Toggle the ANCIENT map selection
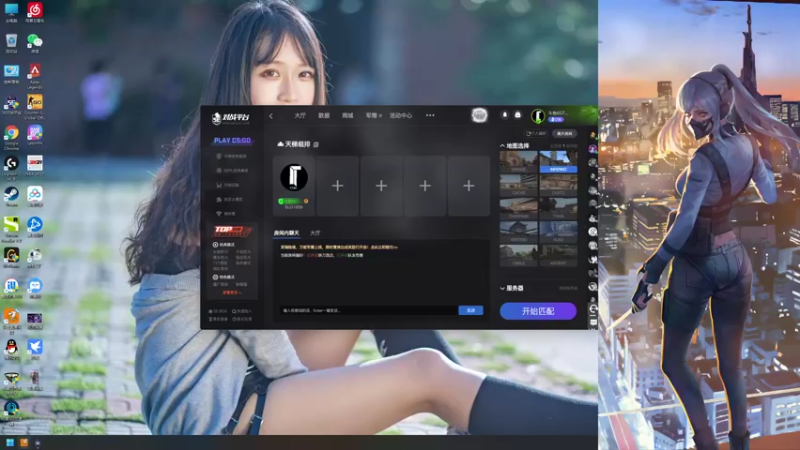 558,256
